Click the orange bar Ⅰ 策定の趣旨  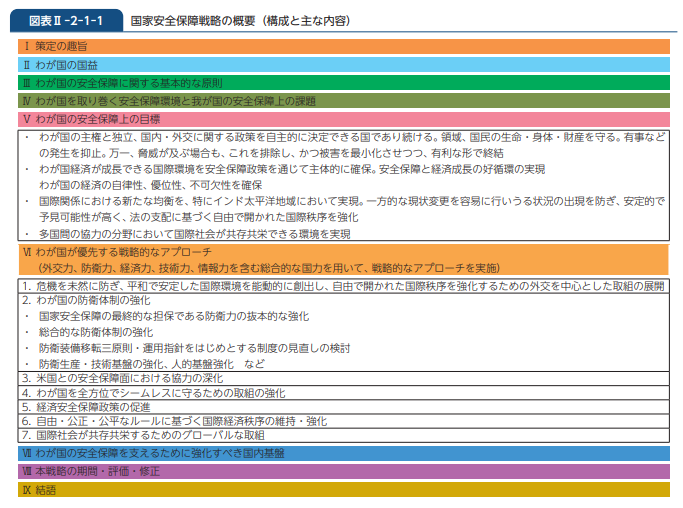click(343, 47)
